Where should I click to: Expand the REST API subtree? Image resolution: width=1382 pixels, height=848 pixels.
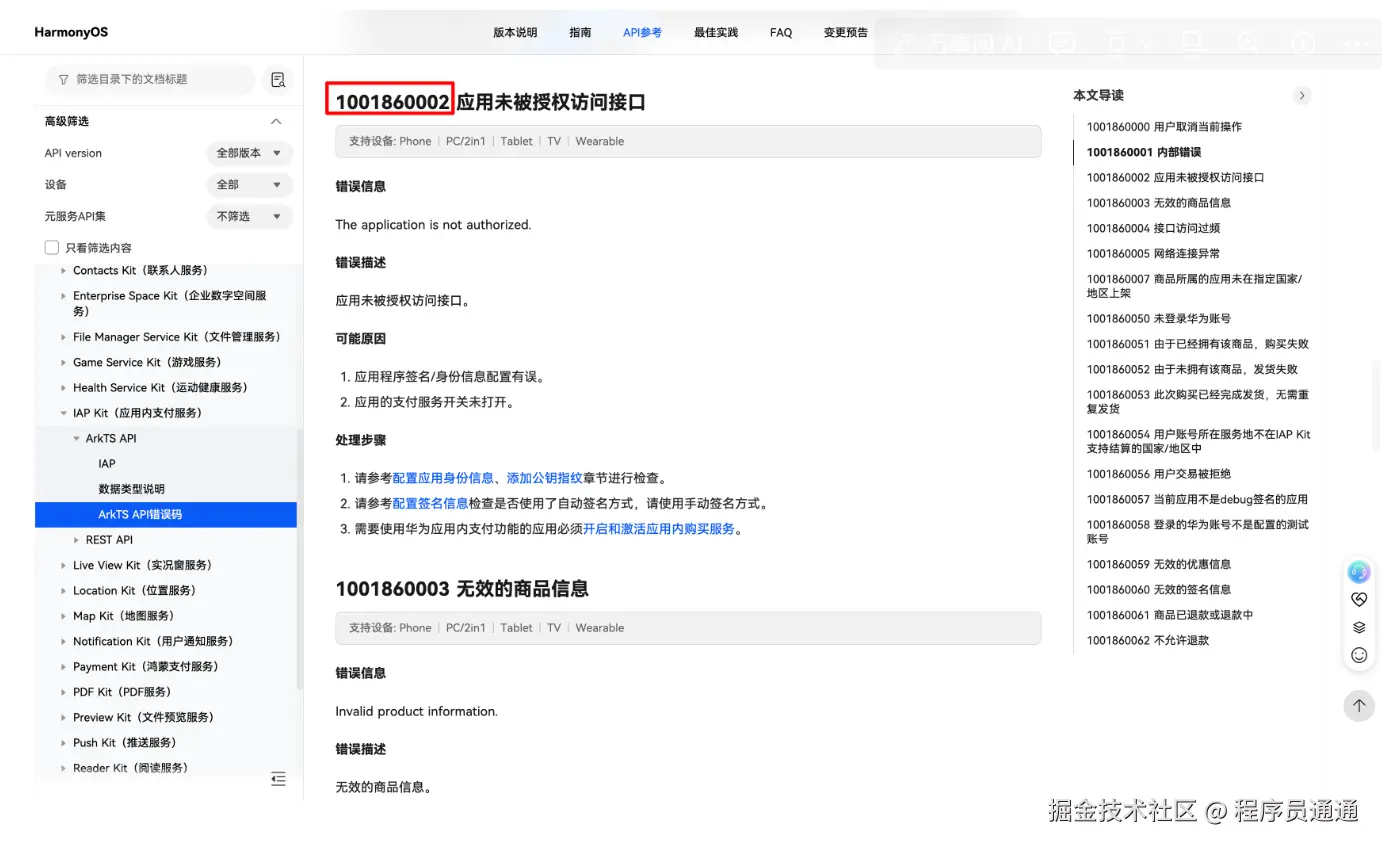(x=77, y=540)
